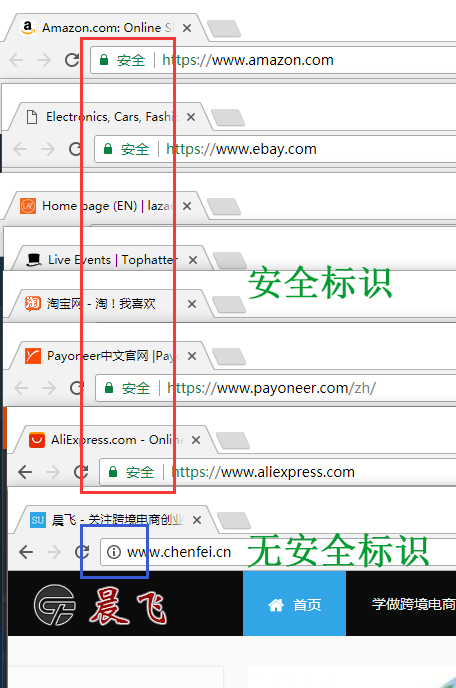Close the Payoneer tab
456x688 pixels.
tap(192, 356)
